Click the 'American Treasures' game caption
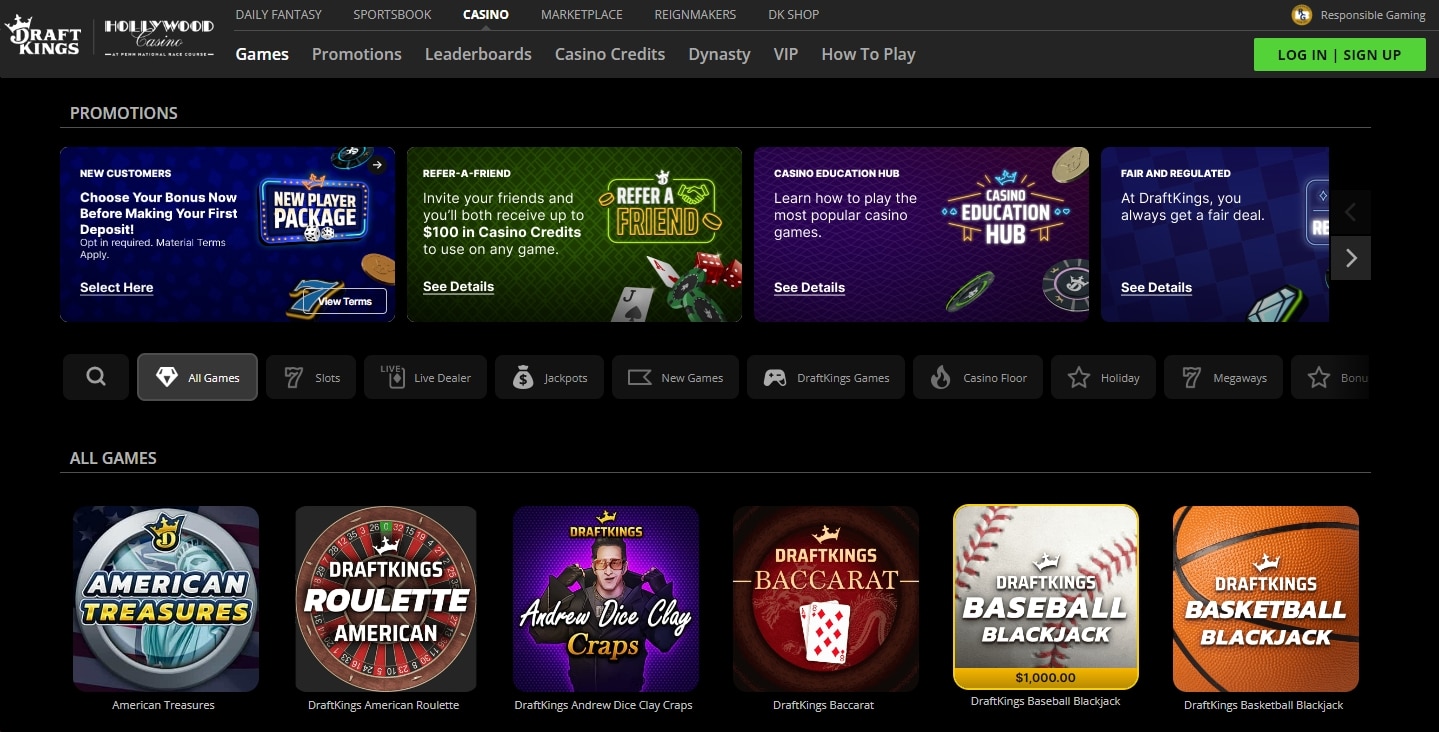This screenshot has height=732, width=1439. (x=163, y=705)
